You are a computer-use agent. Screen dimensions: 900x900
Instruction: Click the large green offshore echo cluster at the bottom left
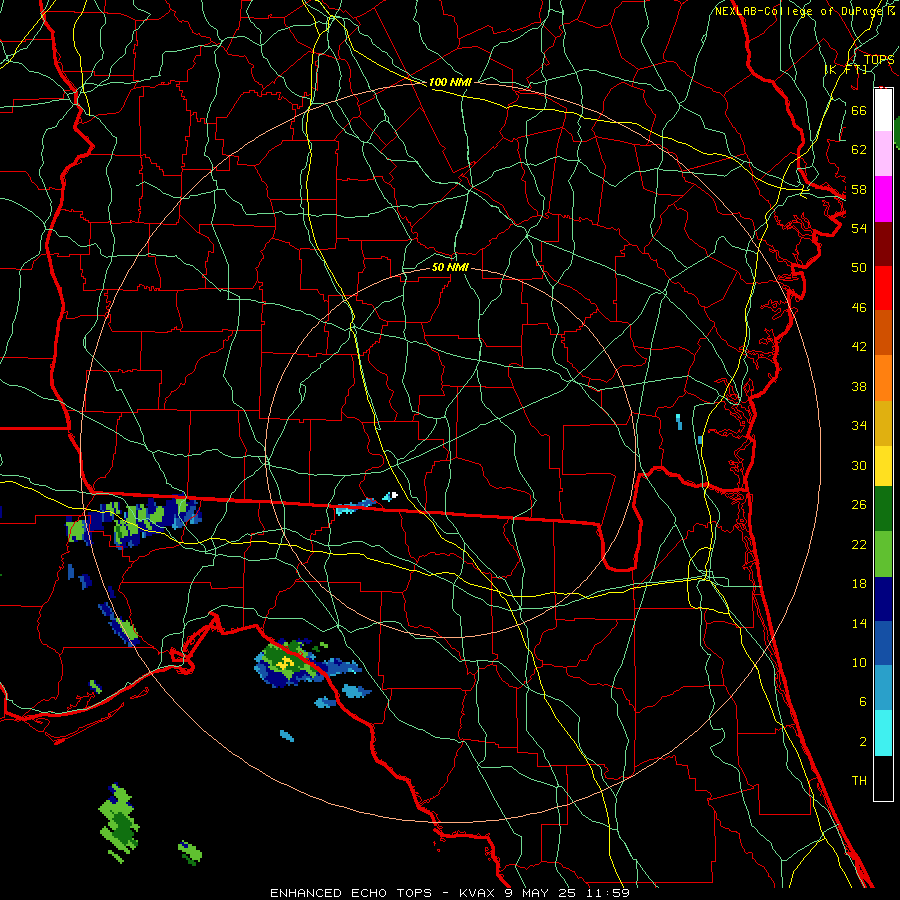pyautogui.click(x=119, y=823)
